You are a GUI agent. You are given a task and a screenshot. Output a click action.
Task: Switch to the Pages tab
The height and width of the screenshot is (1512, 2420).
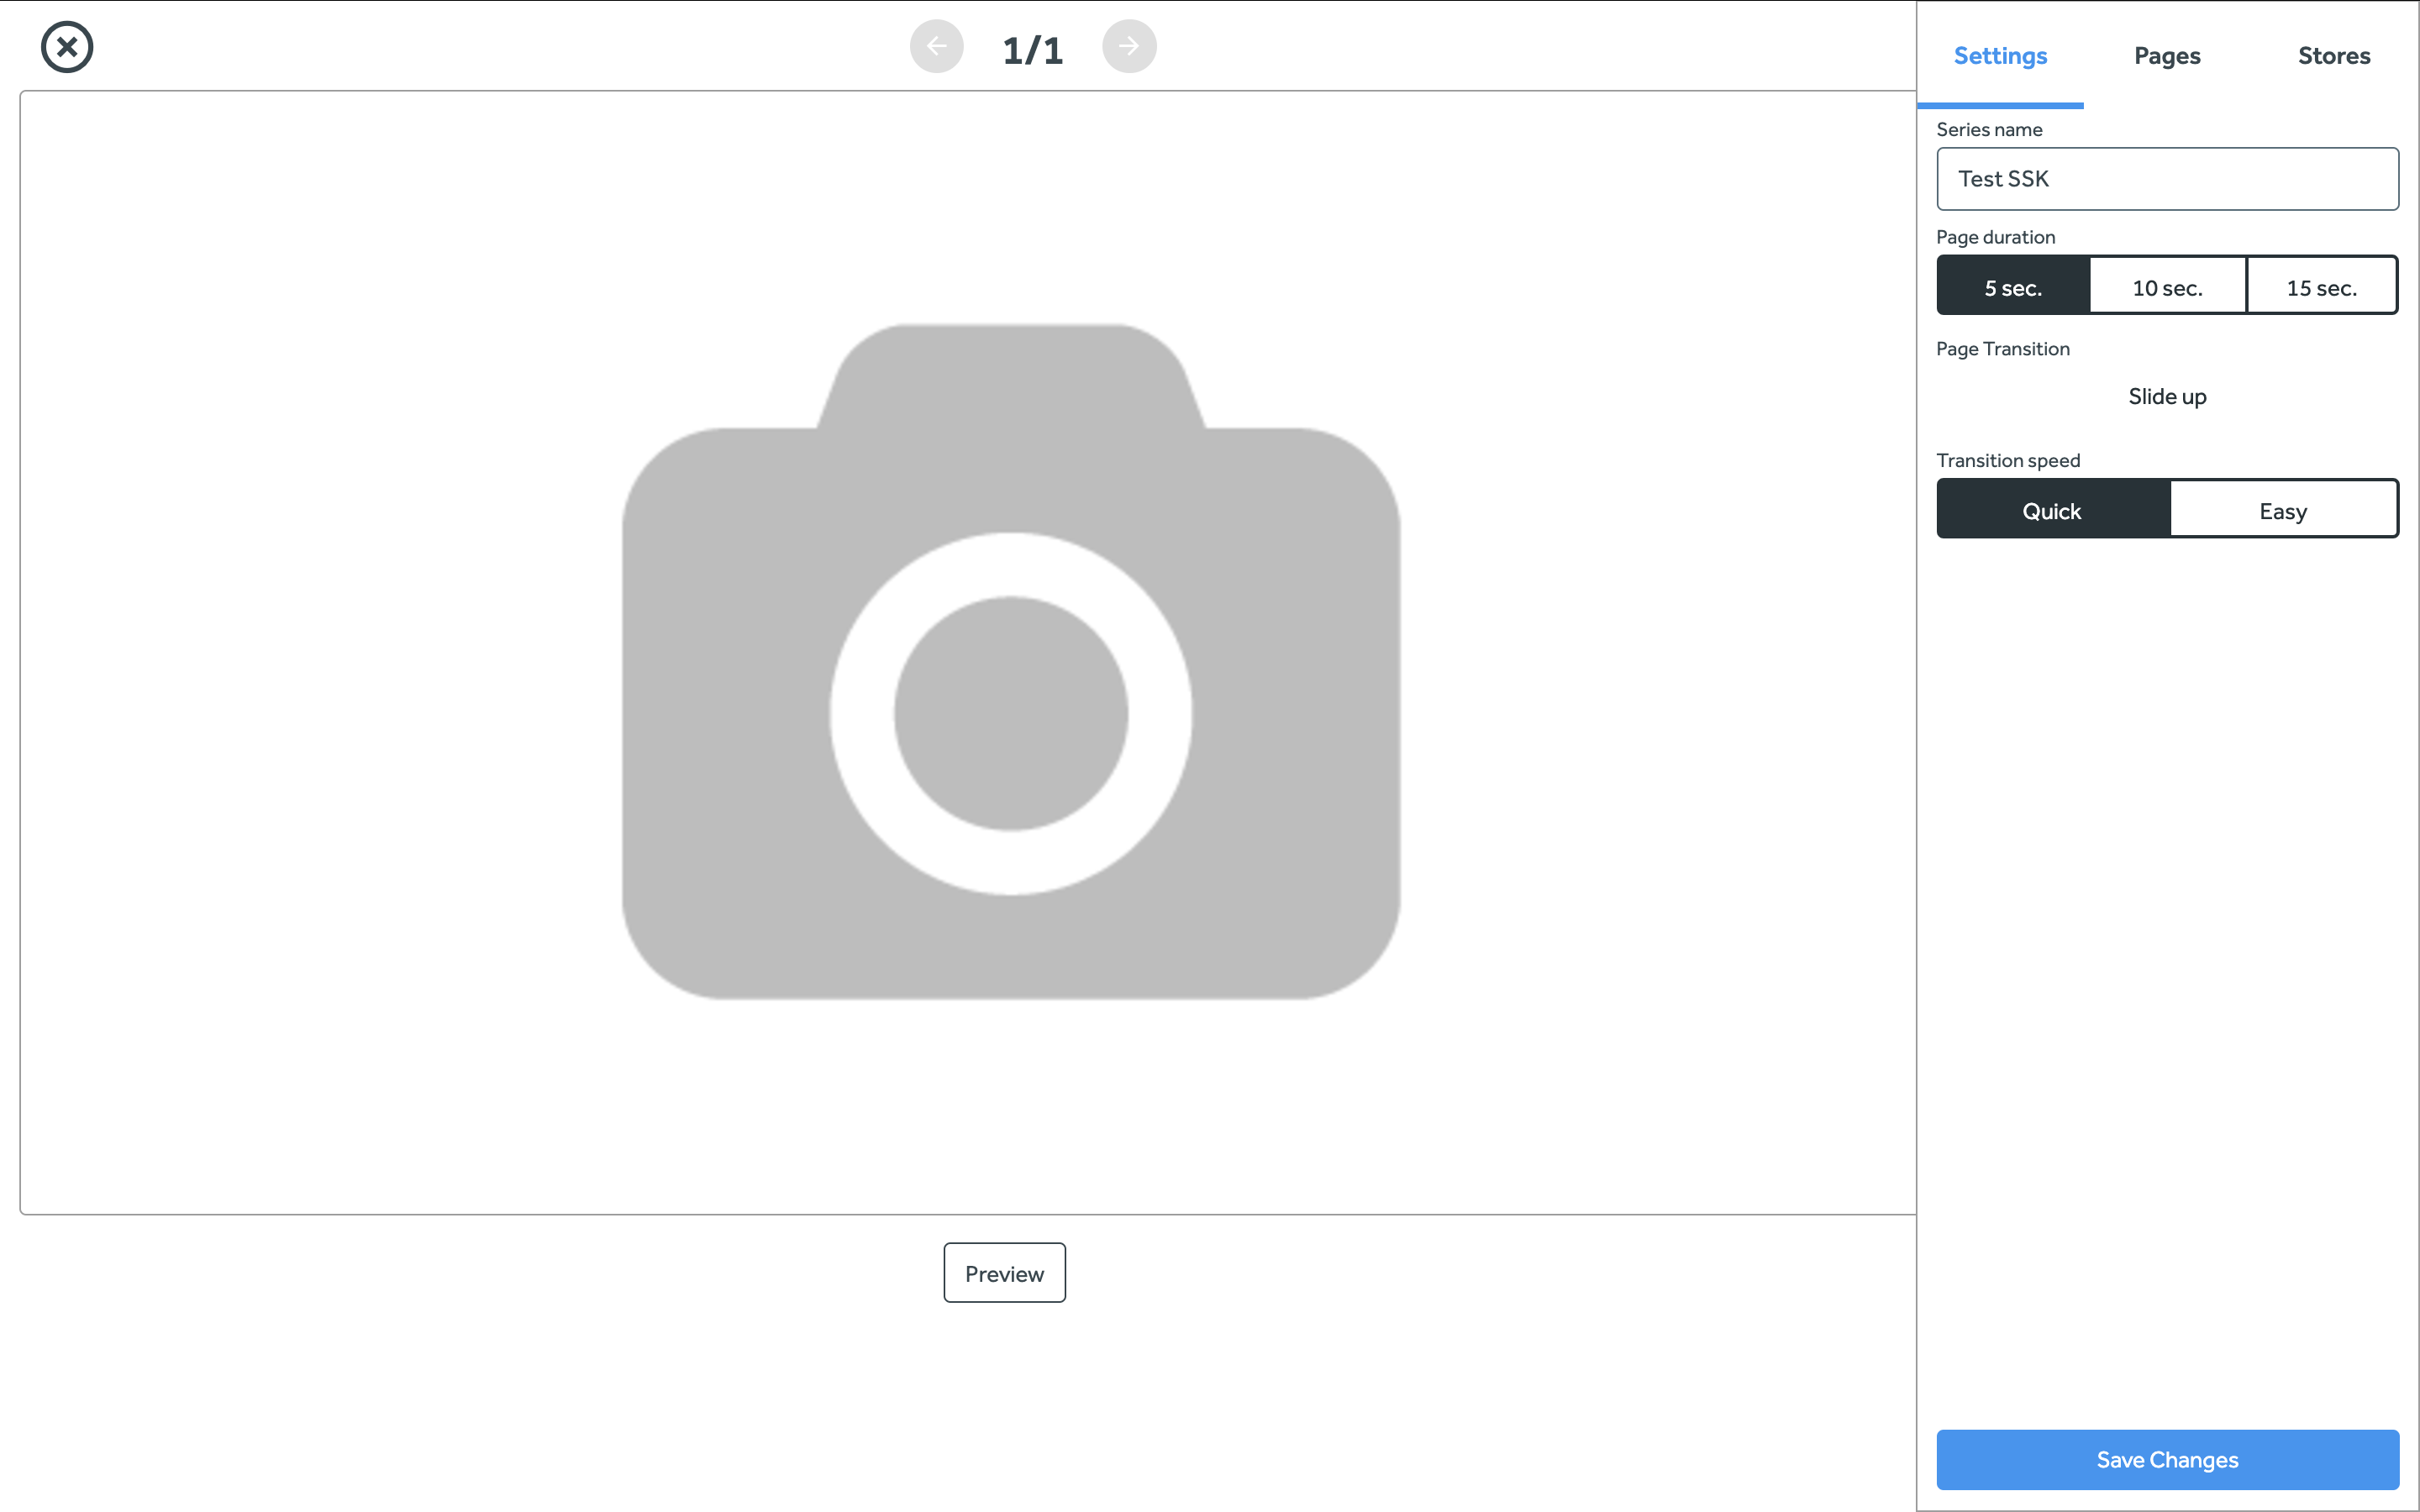(x=2167, y=56)
